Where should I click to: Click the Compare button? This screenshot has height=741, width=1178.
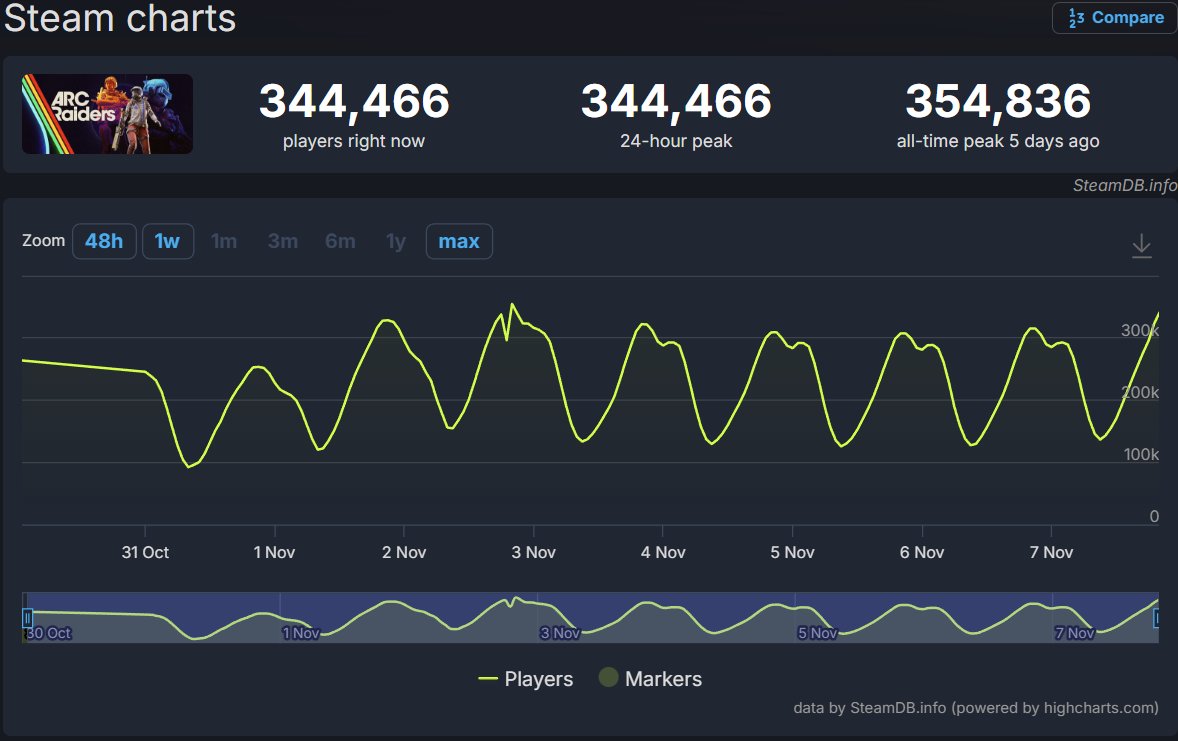point(1115,18)
